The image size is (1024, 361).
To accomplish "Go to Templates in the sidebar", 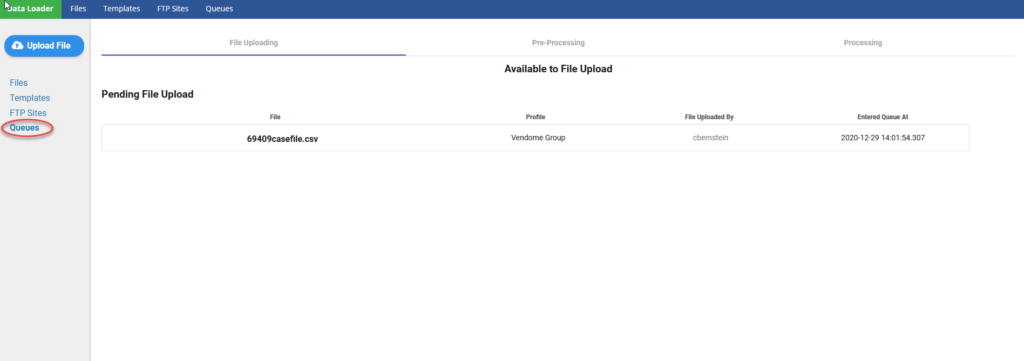I will (30, 98).
